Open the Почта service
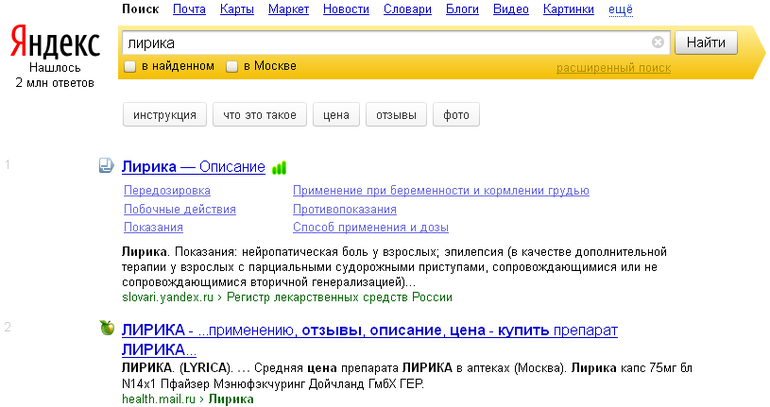Screen dimensions: 770x407 click(x=189, y=9)
